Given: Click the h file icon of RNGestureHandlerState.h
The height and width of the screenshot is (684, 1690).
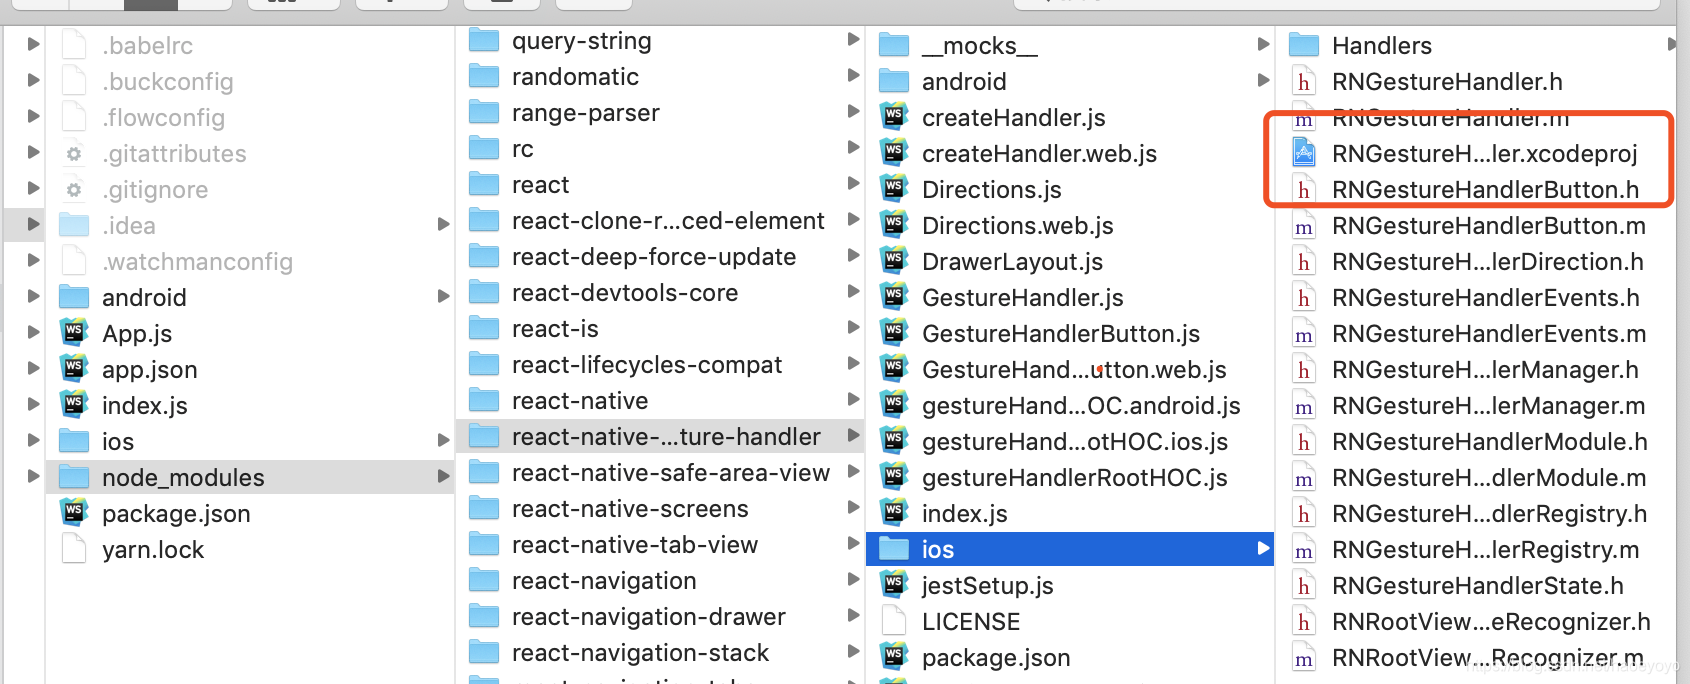Looking at the screenshot, I should (1304, 586).
